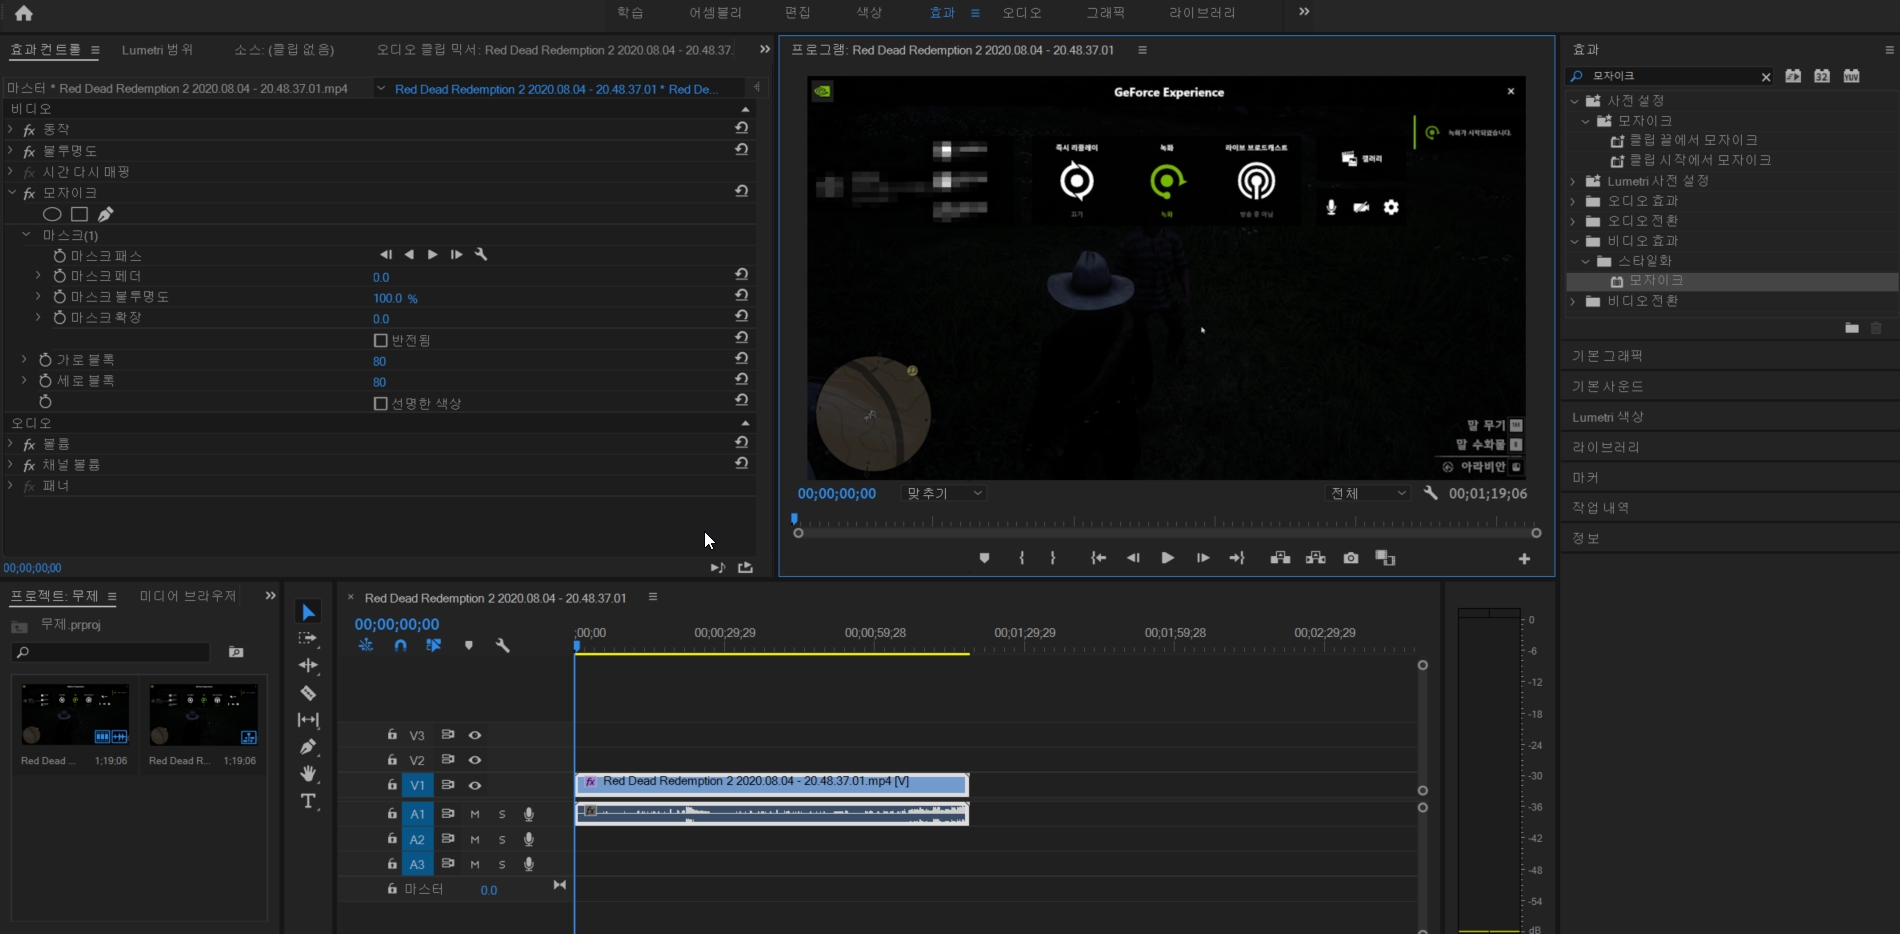1900x934 pixels.
Task: Create ellipse mask for 모자이크 effect
Action: coord(52,214)
